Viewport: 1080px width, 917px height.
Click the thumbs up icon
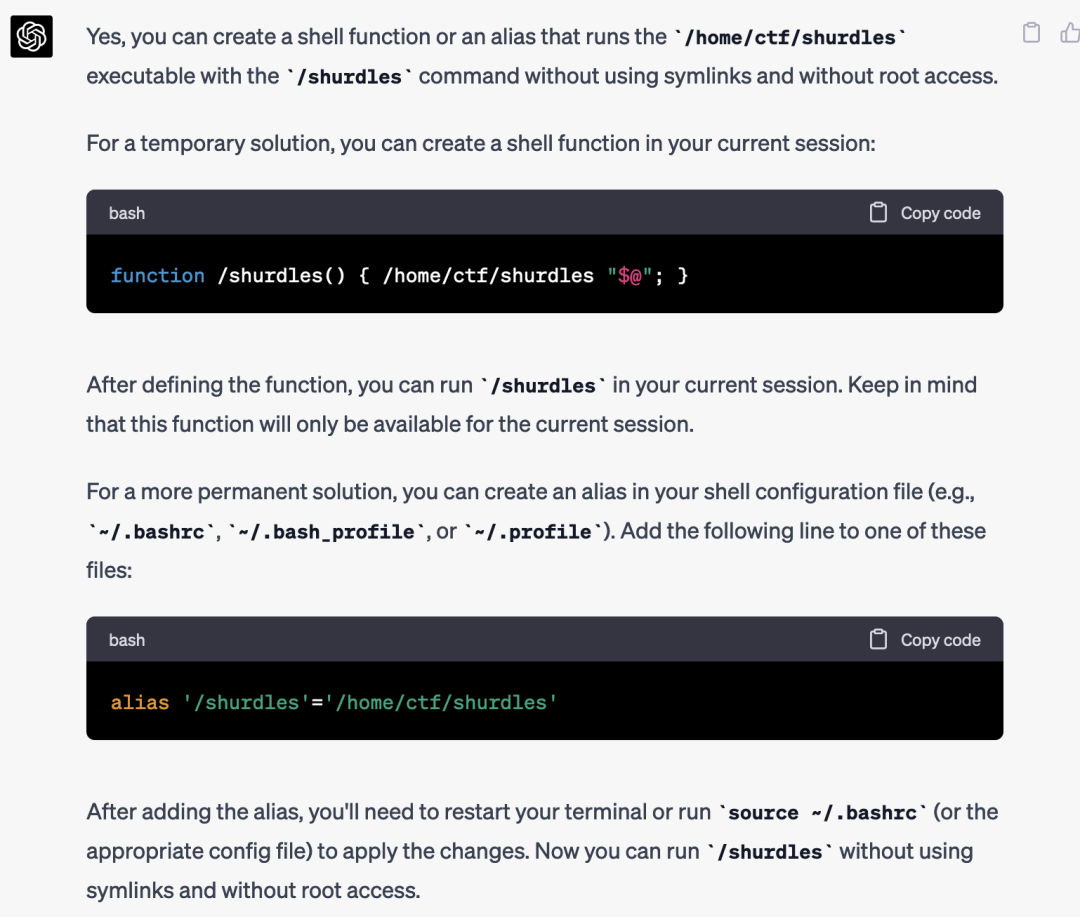pyautogui.click(x=1070, y=32)
